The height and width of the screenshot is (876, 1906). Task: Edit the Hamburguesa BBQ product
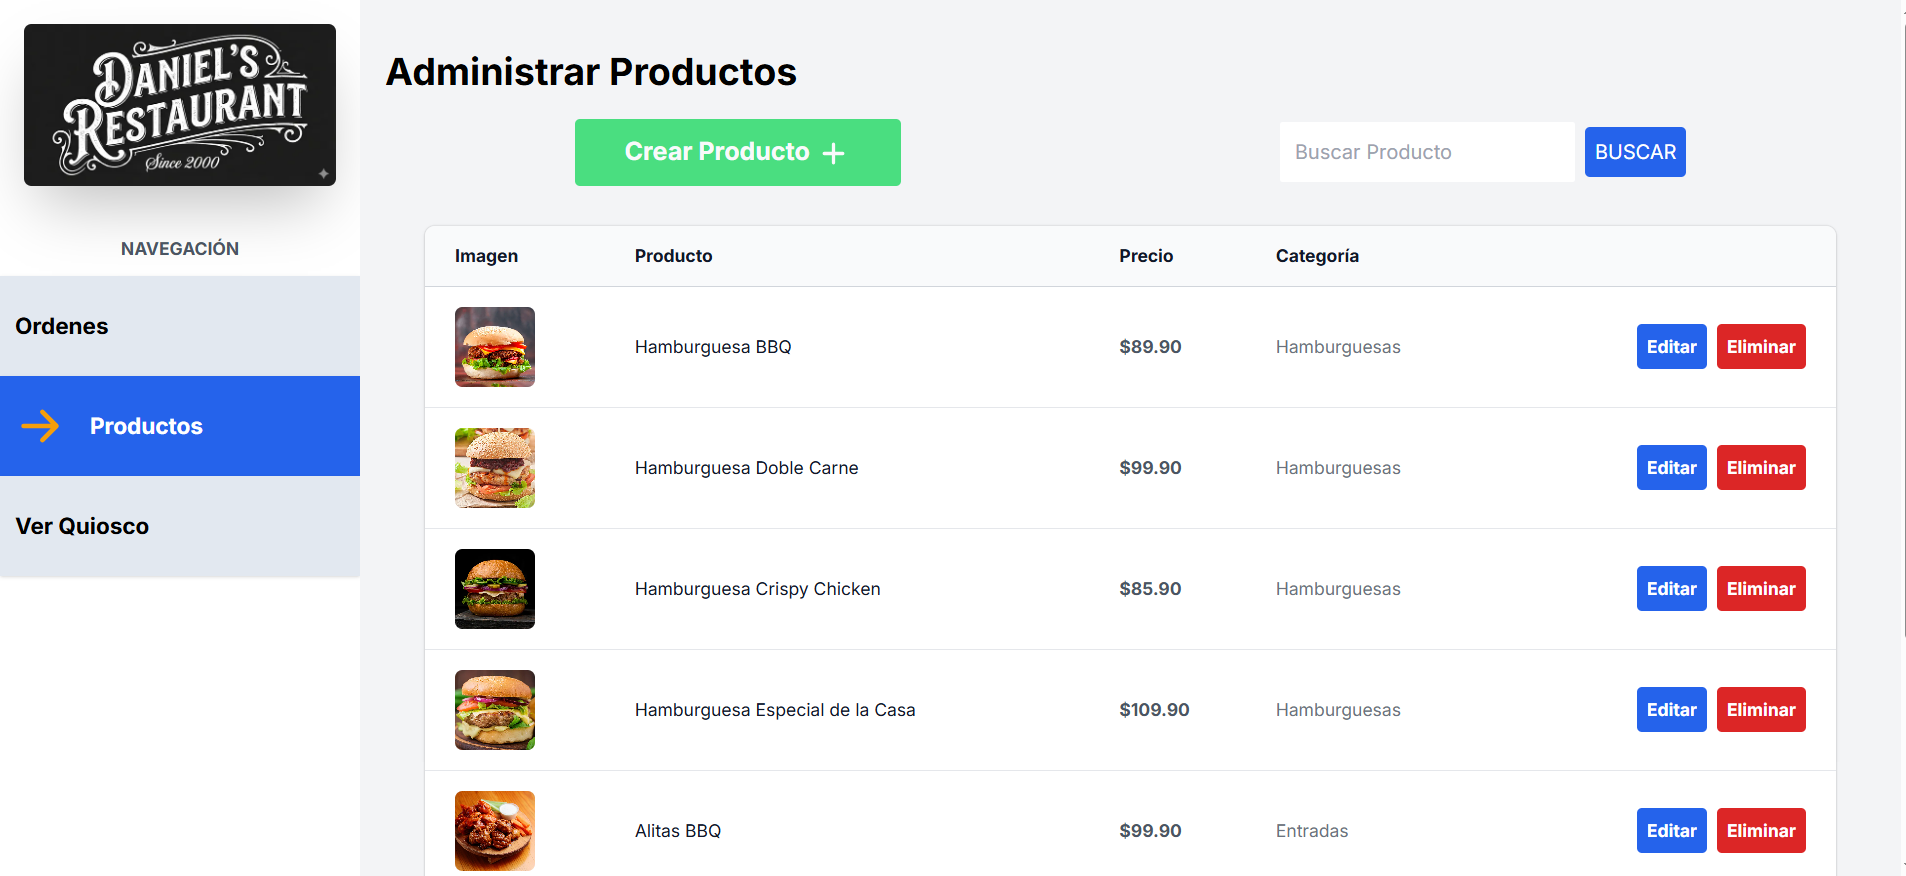[1671, 347]
